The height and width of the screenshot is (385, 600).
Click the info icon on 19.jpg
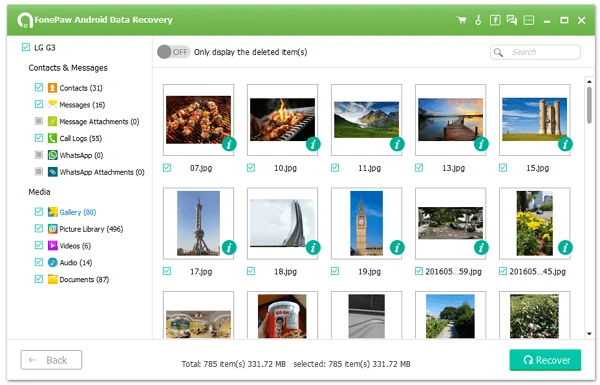pyautogui.click(x=397, y=248)
